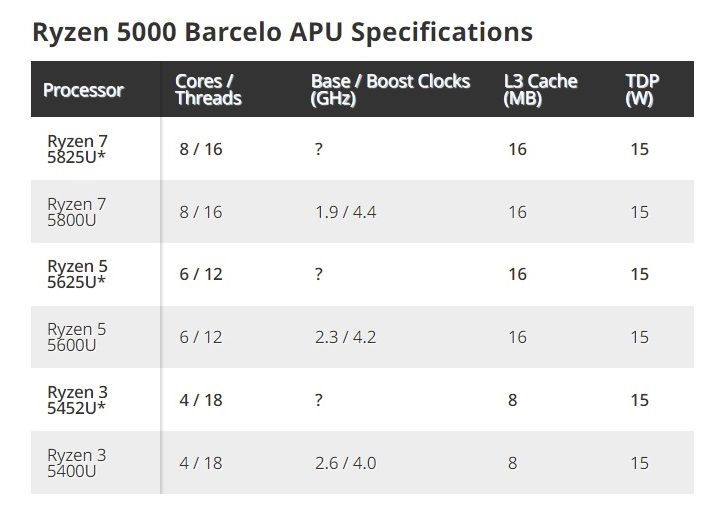This screenshot has height=523, width=722.
Task: Select the Cores / Threads column header
Action: 208,90
